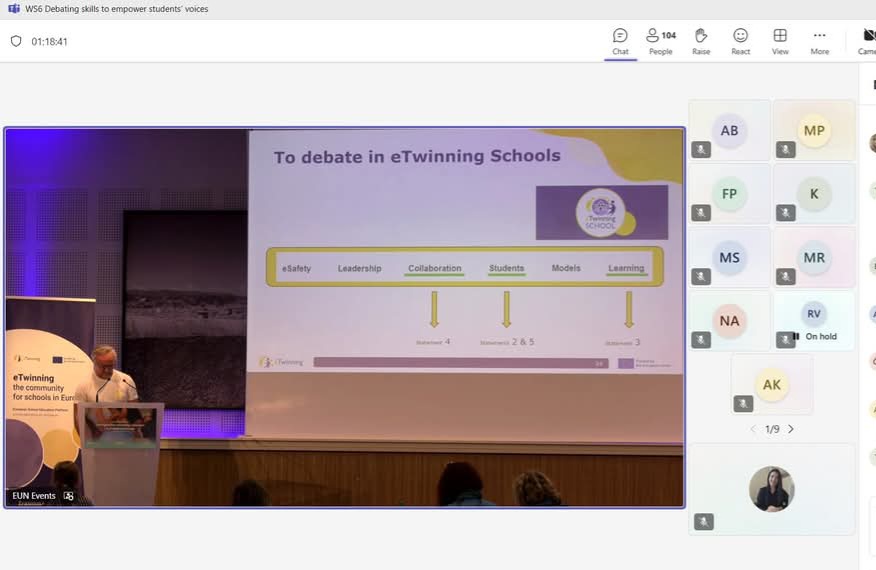The height and width of the screenshot is (570, 876).
Task: Click muted mic icon on FP tile
Action: click(701, 213)
